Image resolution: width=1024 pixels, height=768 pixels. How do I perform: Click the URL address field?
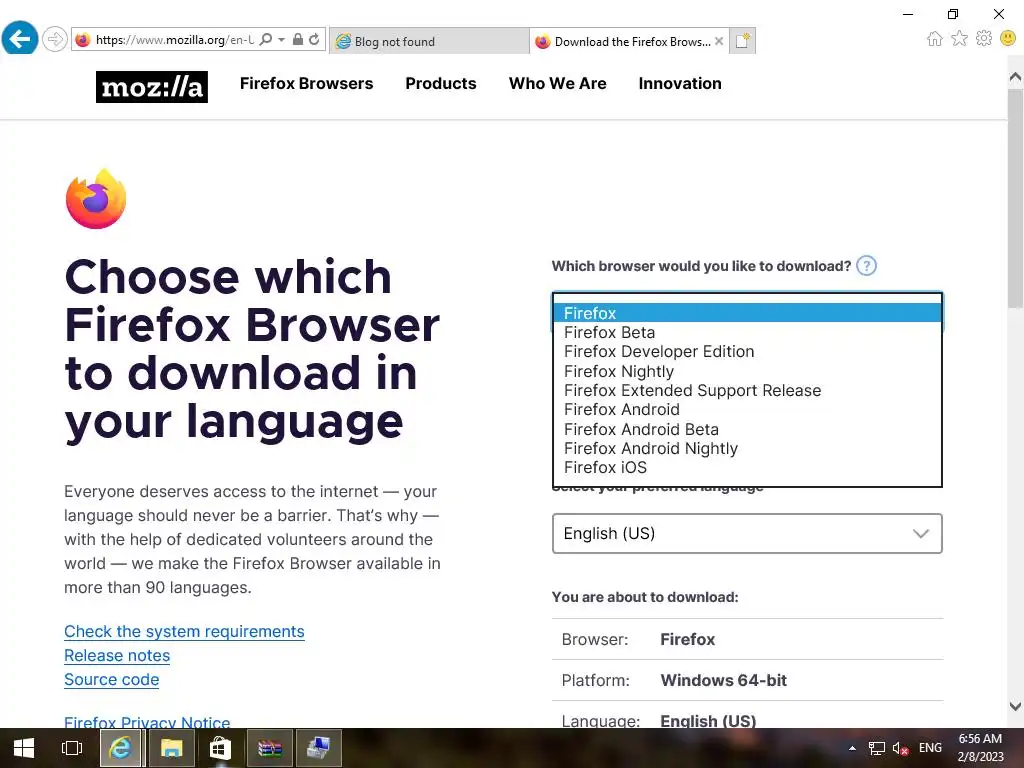click(x=174, y=40)
